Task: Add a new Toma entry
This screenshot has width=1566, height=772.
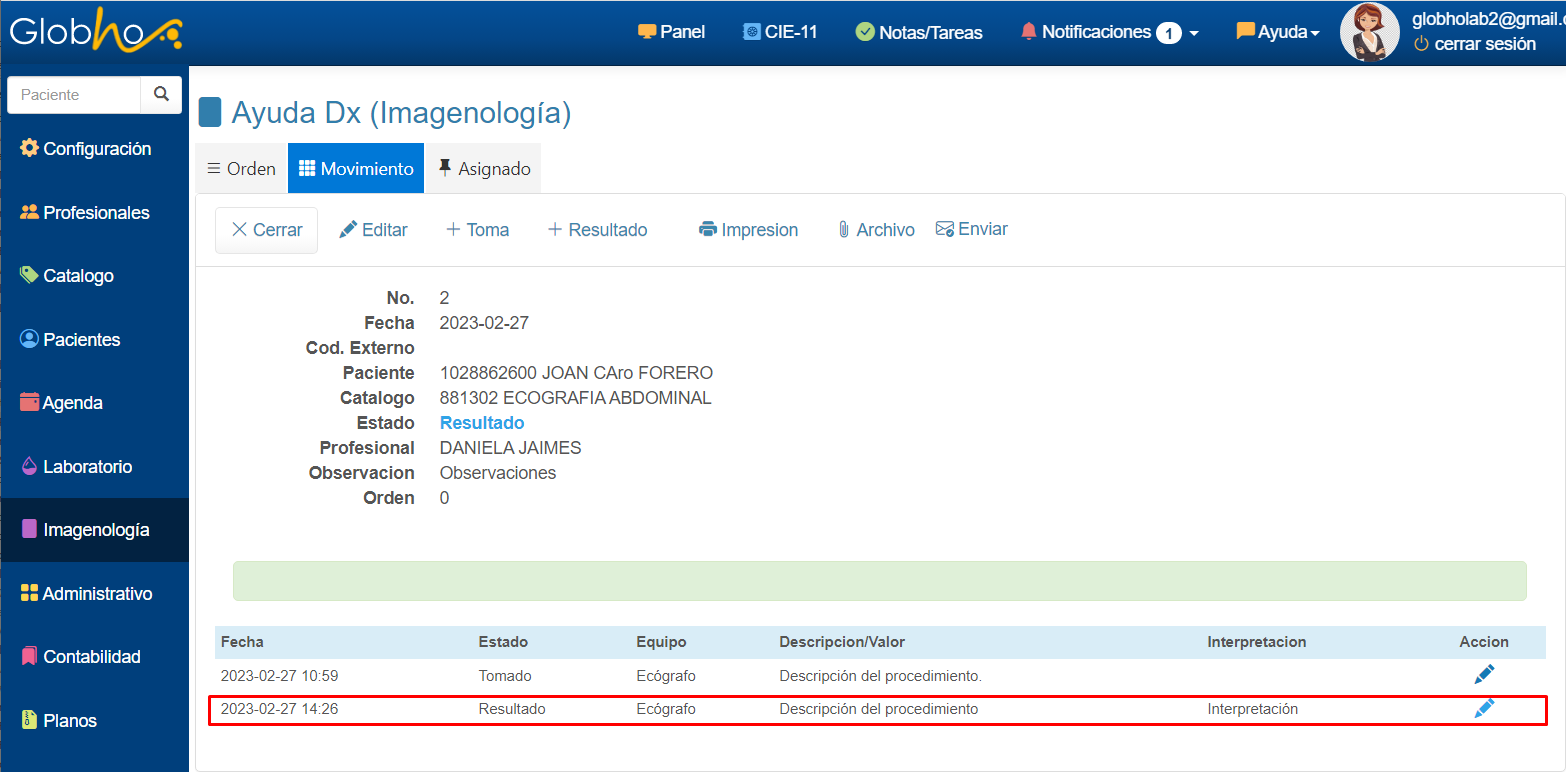Action: pyautogui.click(x=477, y=230)
